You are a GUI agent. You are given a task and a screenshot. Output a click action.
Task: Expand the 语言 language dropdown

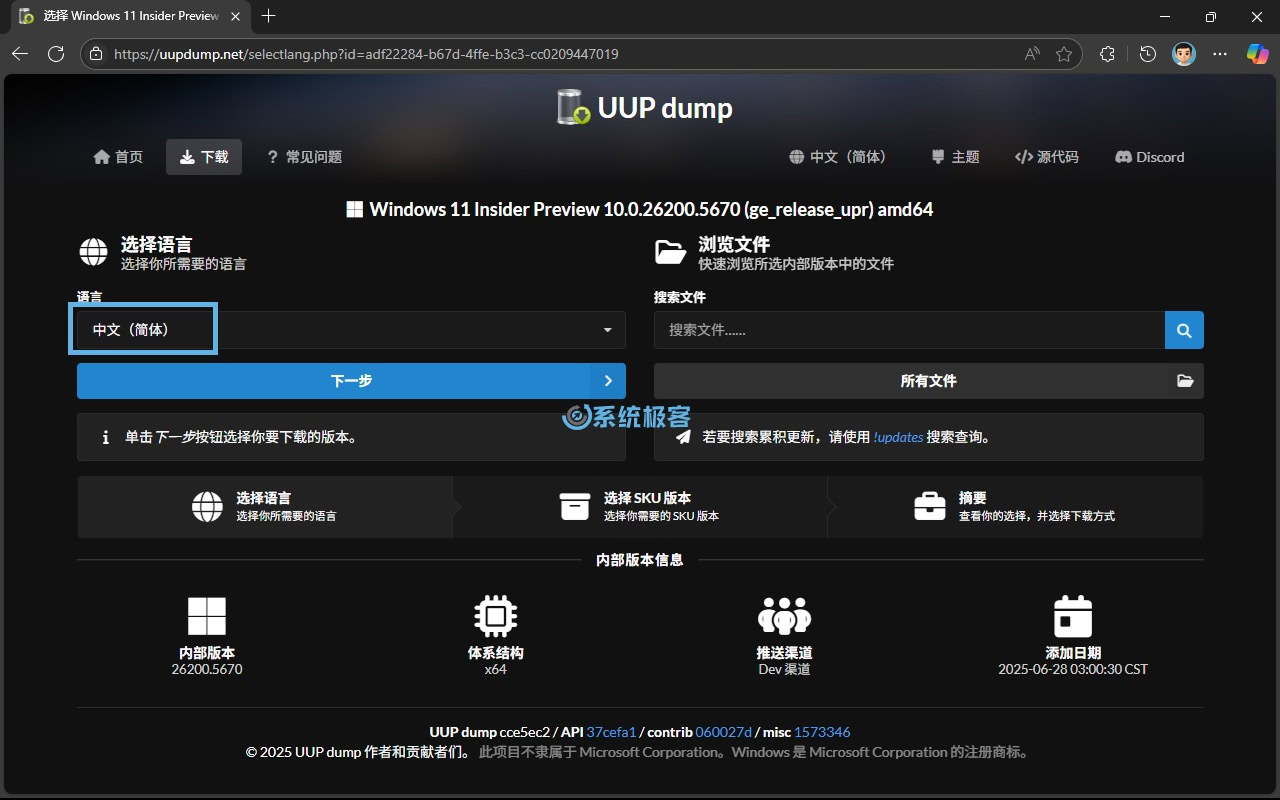351,330
